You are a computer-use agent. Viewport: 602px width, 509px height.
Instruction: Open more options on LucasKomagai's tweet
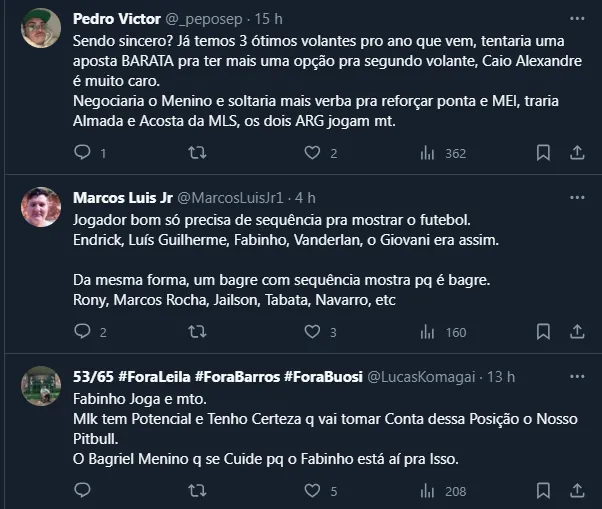[576, 377]
